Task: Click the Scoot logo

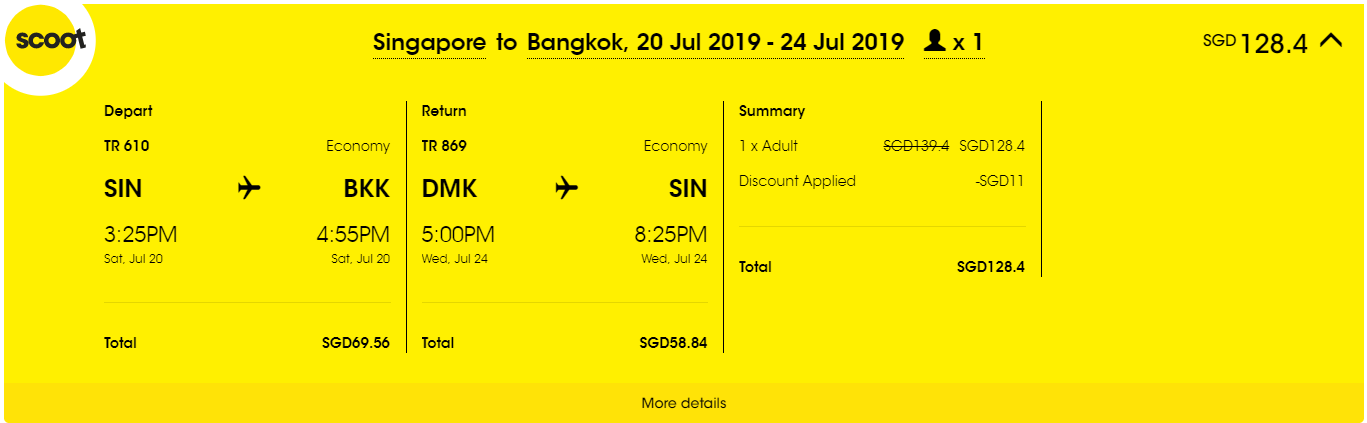Action: coord(48,41)
